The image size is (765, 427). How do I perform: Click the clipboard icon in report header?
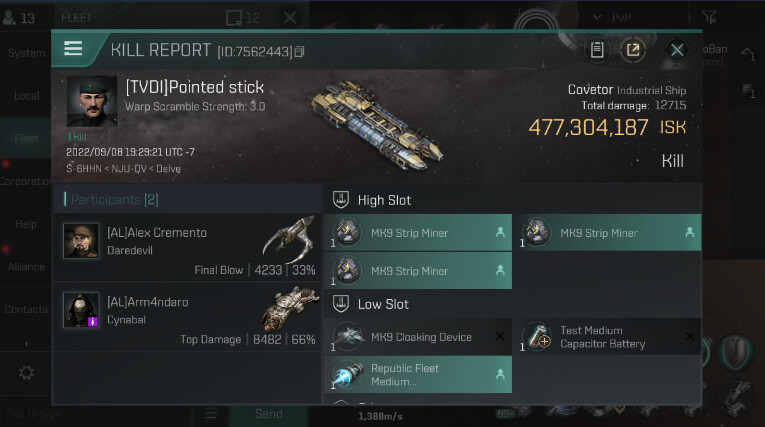pyautogui.click(x=597, y=50)
